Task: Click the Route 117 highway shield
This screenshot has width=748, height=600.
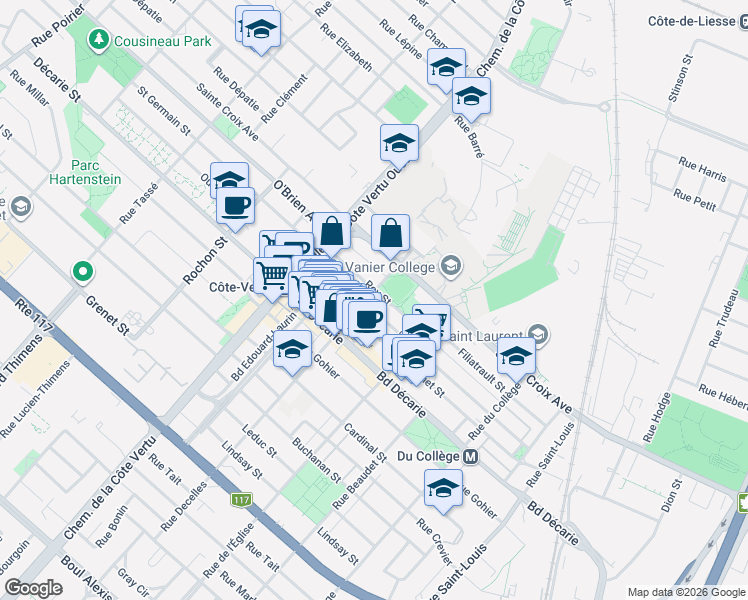Action: pyautogui.click(x=240, y=500)
